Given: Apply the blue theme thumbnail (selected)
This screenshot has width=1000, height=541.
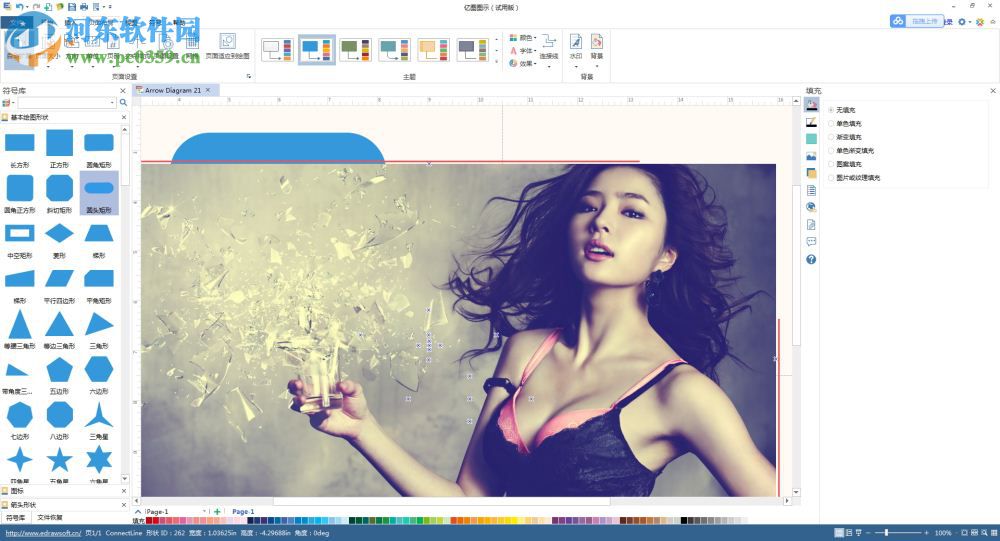Looking at the screenshot, I should (x=317, y=50).
